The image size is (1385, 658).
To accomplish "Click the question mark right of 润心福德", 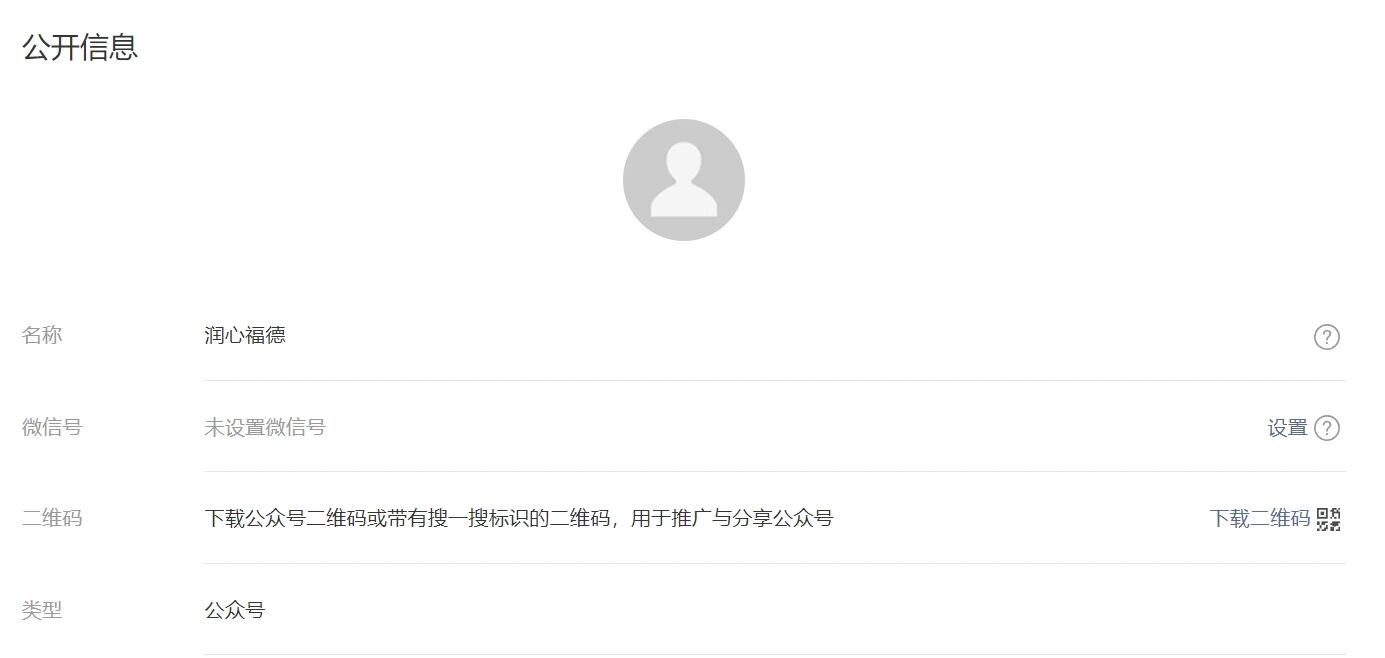I will (1327, 337).
